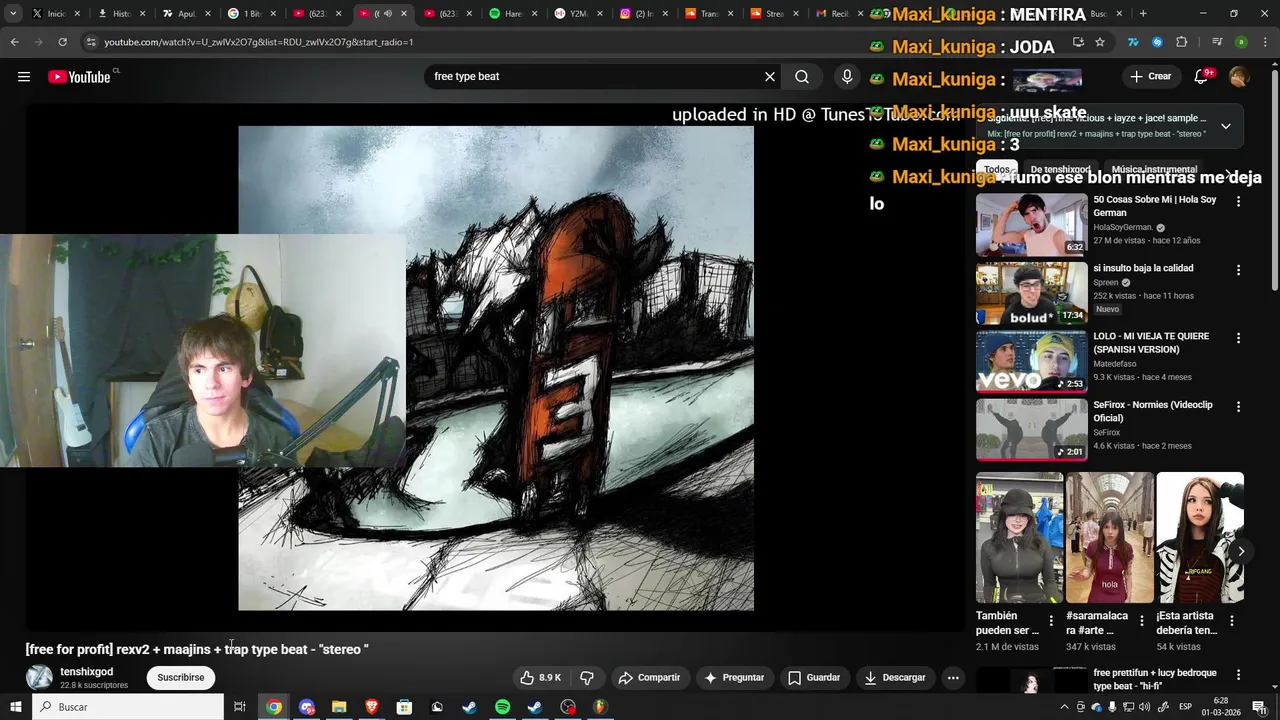Screen dimensions: 1280x720
Task: Click the Descargar download button
Action: click(x=895, y=678)
